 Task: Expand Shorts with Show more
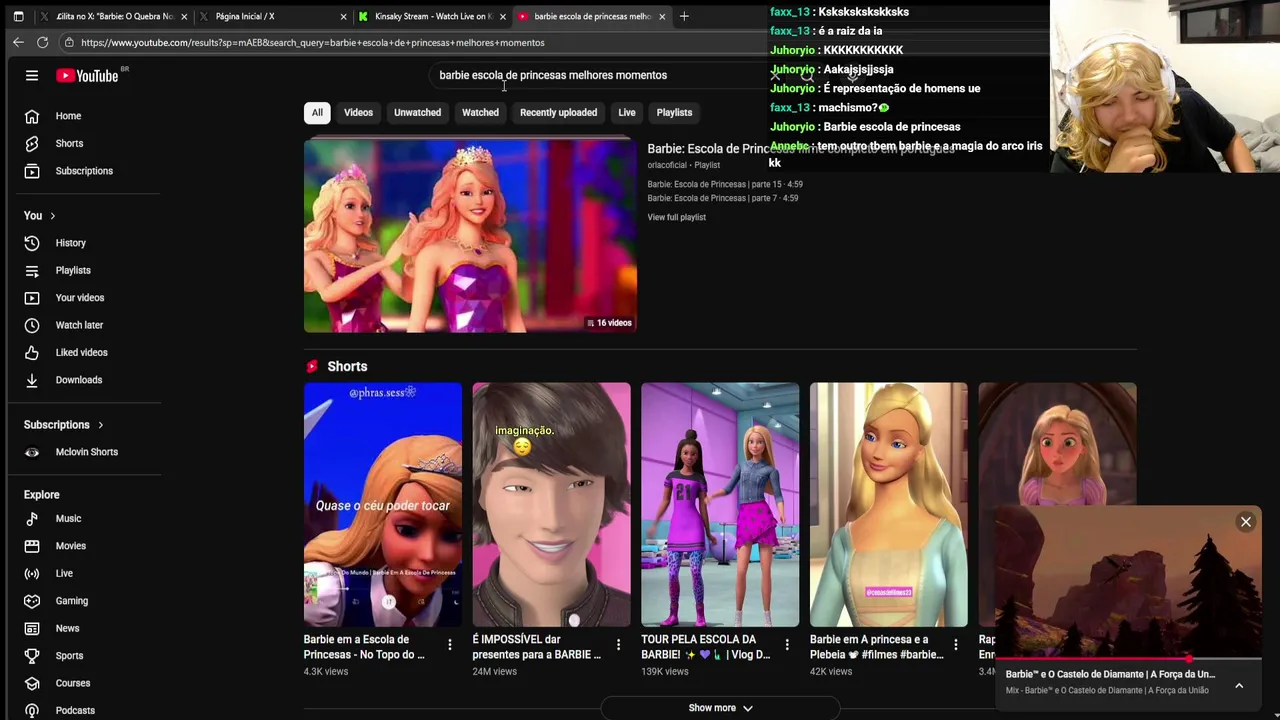(720, 708)
